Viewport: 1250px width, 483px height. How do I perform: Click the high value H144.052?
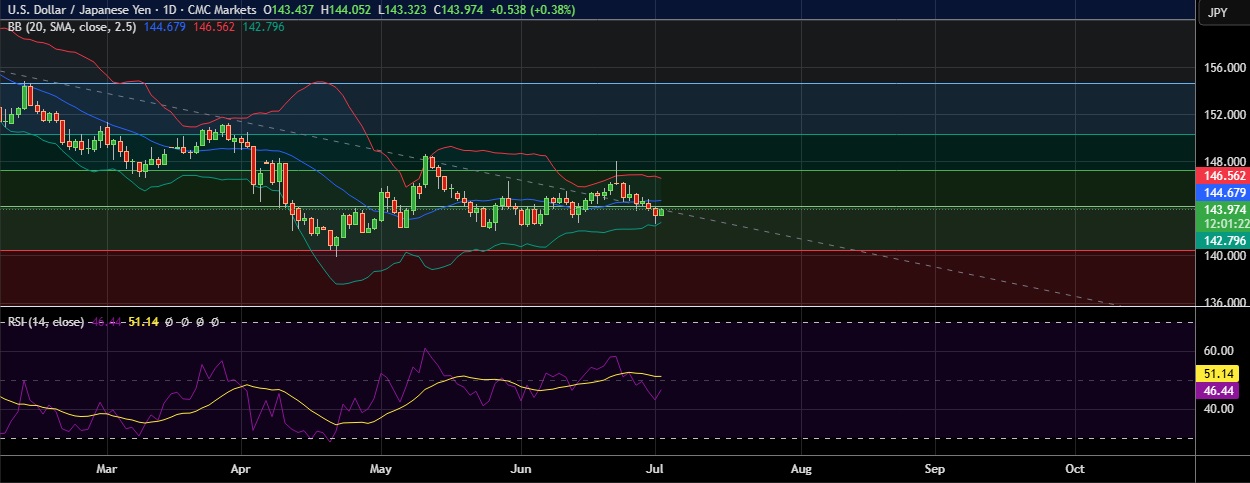[346, 10]
